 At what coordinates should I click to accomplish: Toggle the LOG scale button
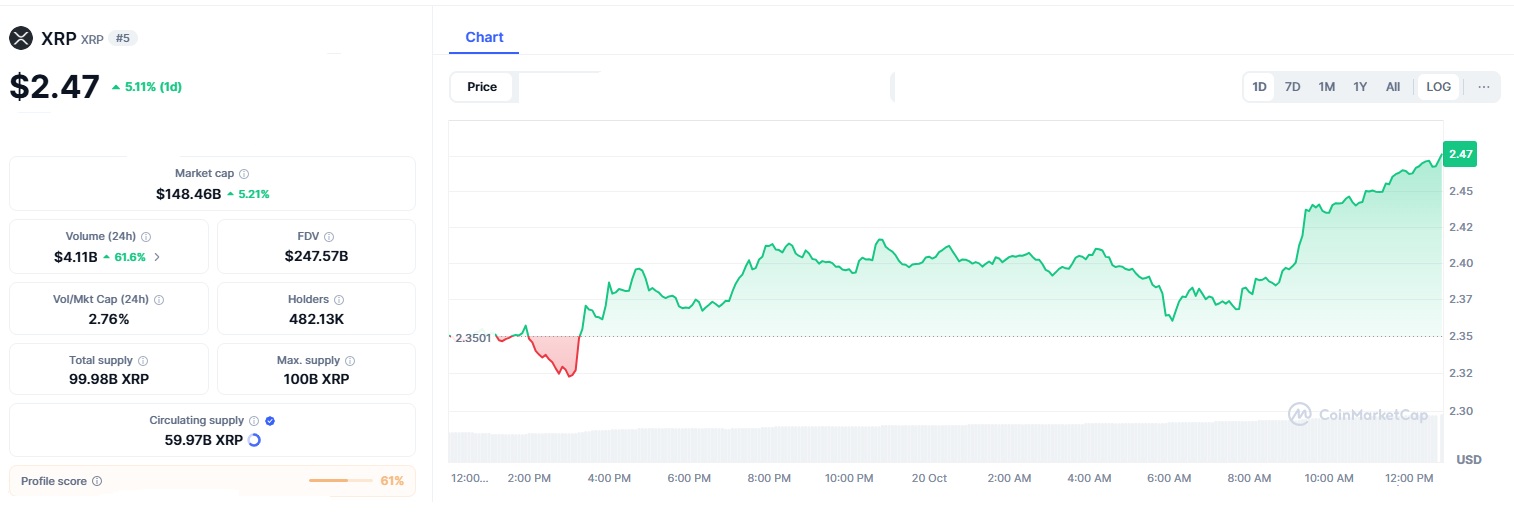1438,87
